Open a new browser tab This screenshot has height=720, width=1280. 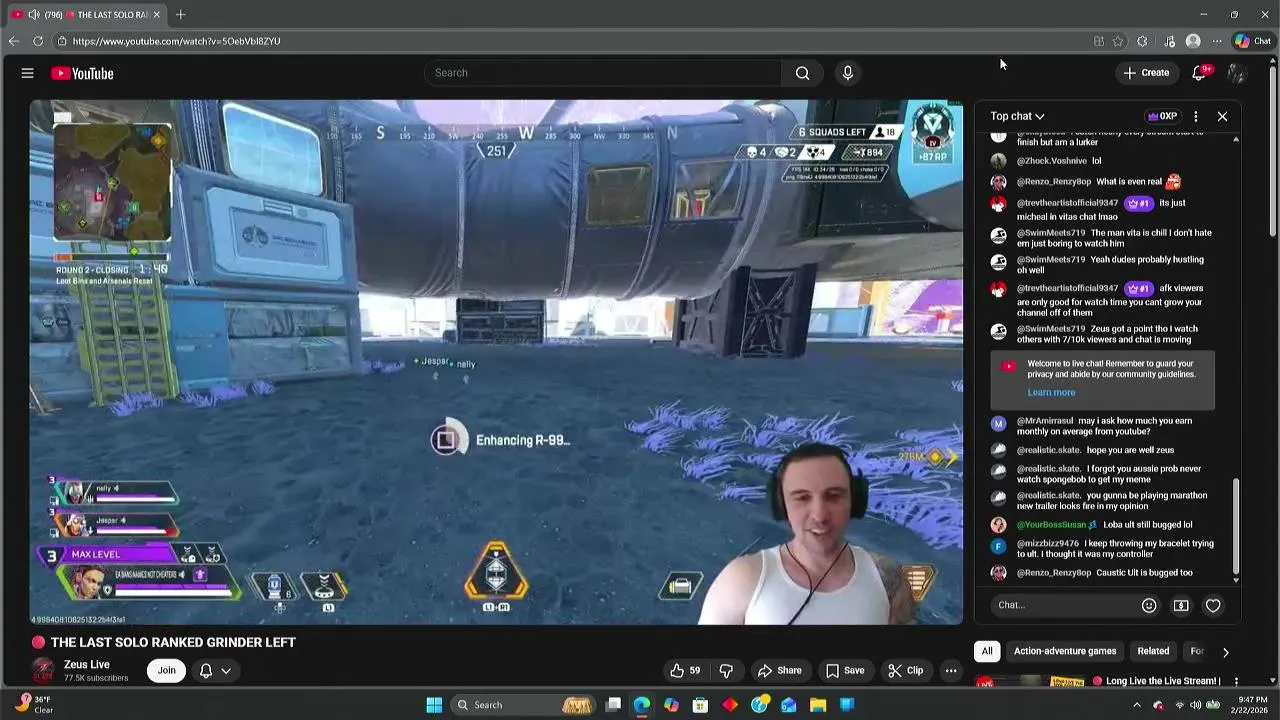(181, 14)
